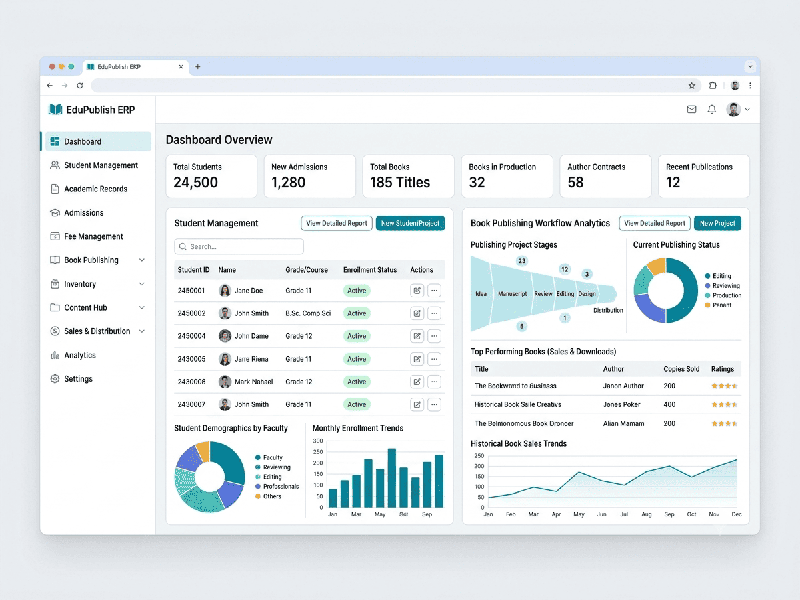Expand the Content Hub sidebar chevron
The height and width of the screenshot is (600, 800).
pyautogui.click(x=142, y=308)
